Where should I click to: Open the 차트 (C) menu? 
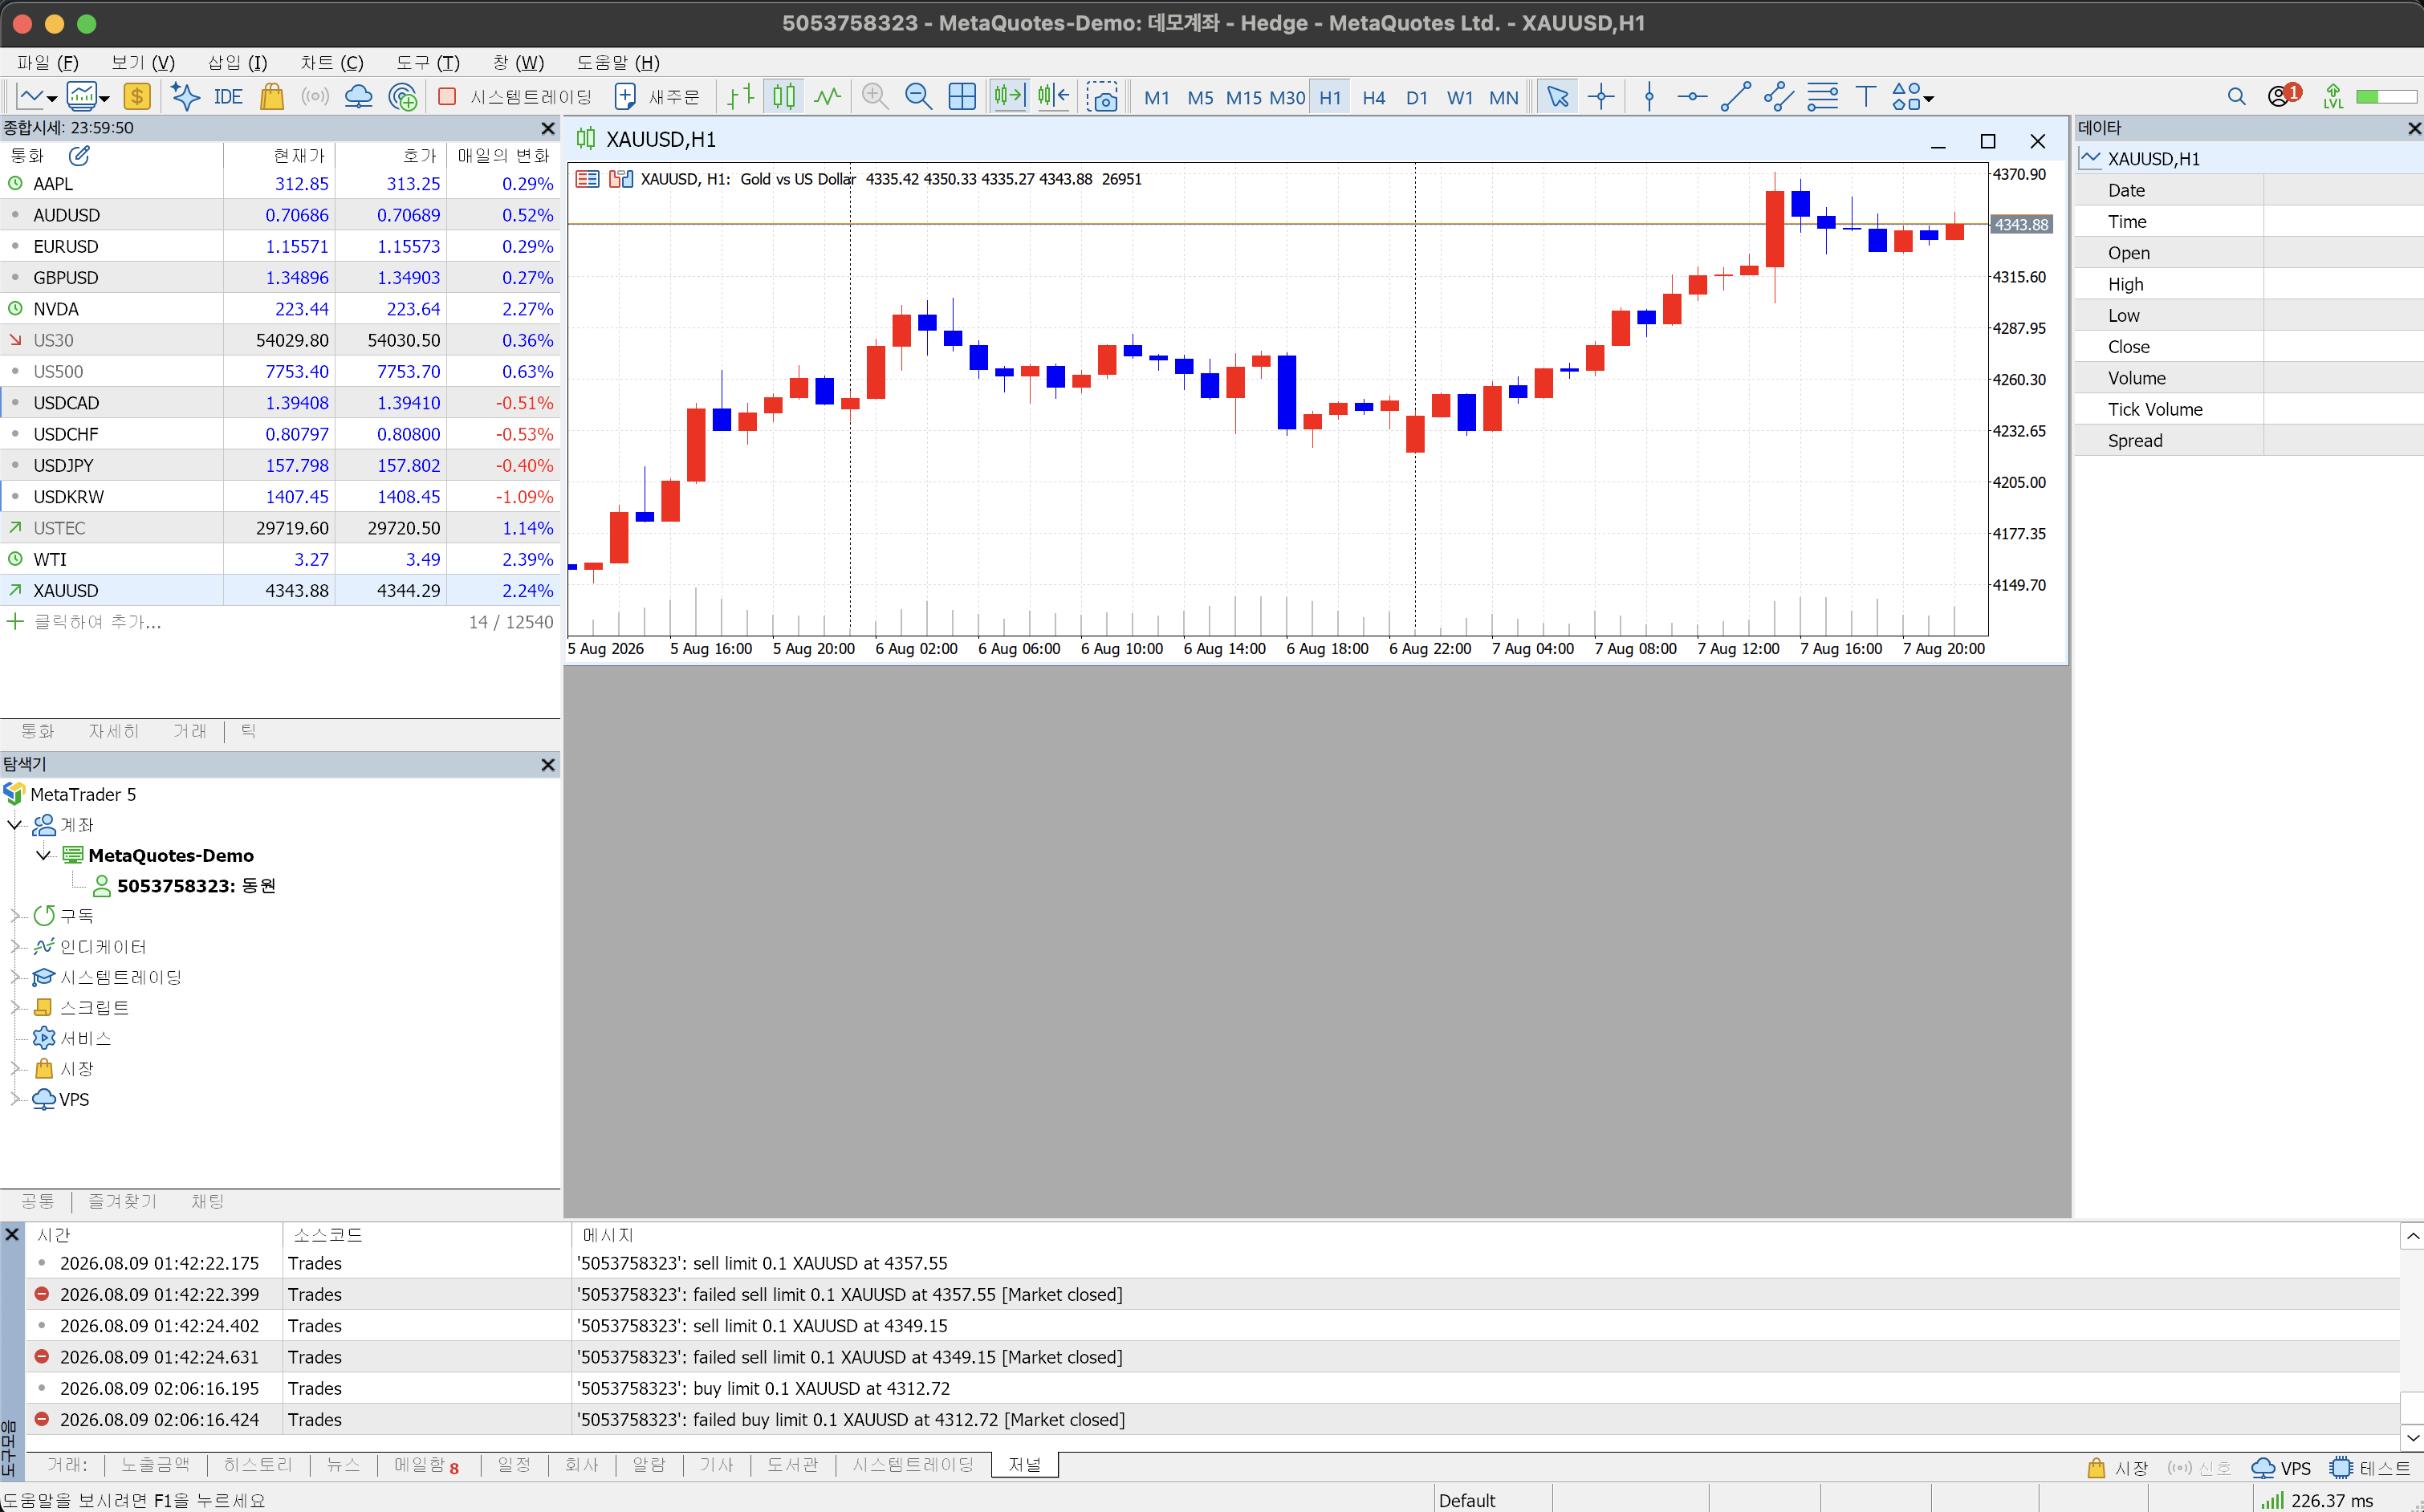coord(332,63)
